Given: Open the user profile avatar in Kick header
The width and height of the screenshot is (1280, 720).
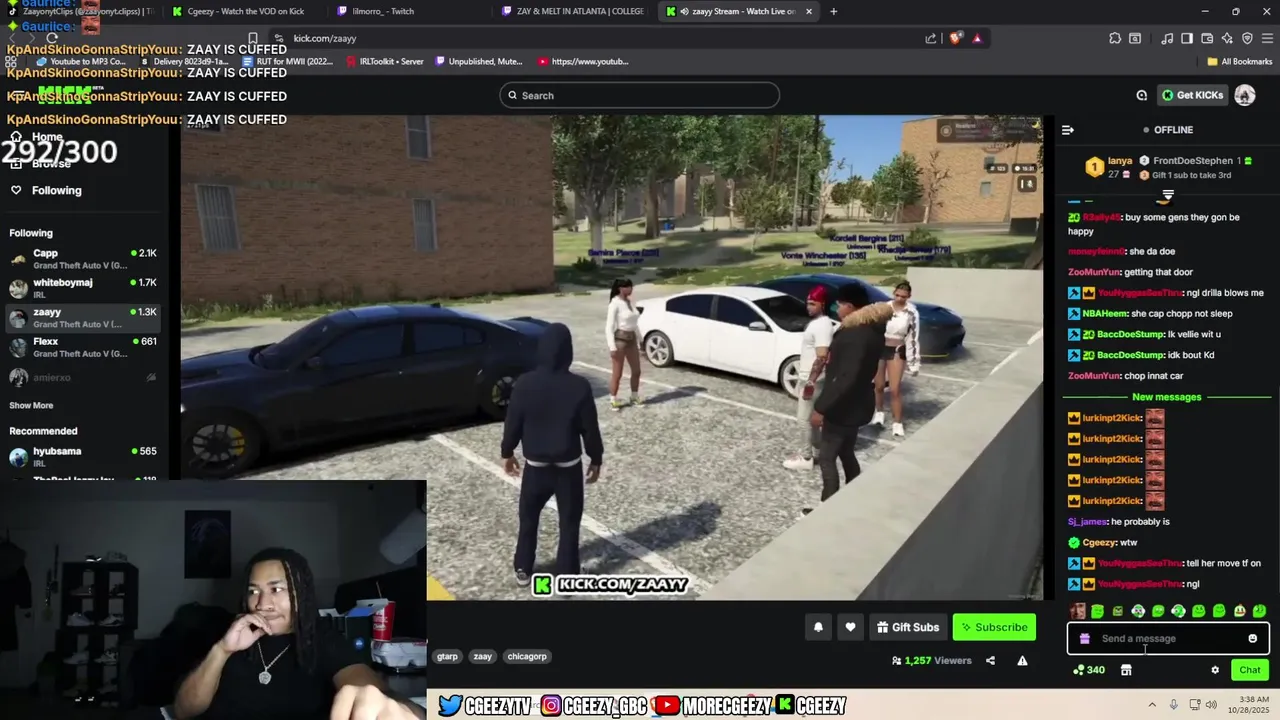Looking at the screenshot, I should pyautogui.click(x=1245, y=95).
